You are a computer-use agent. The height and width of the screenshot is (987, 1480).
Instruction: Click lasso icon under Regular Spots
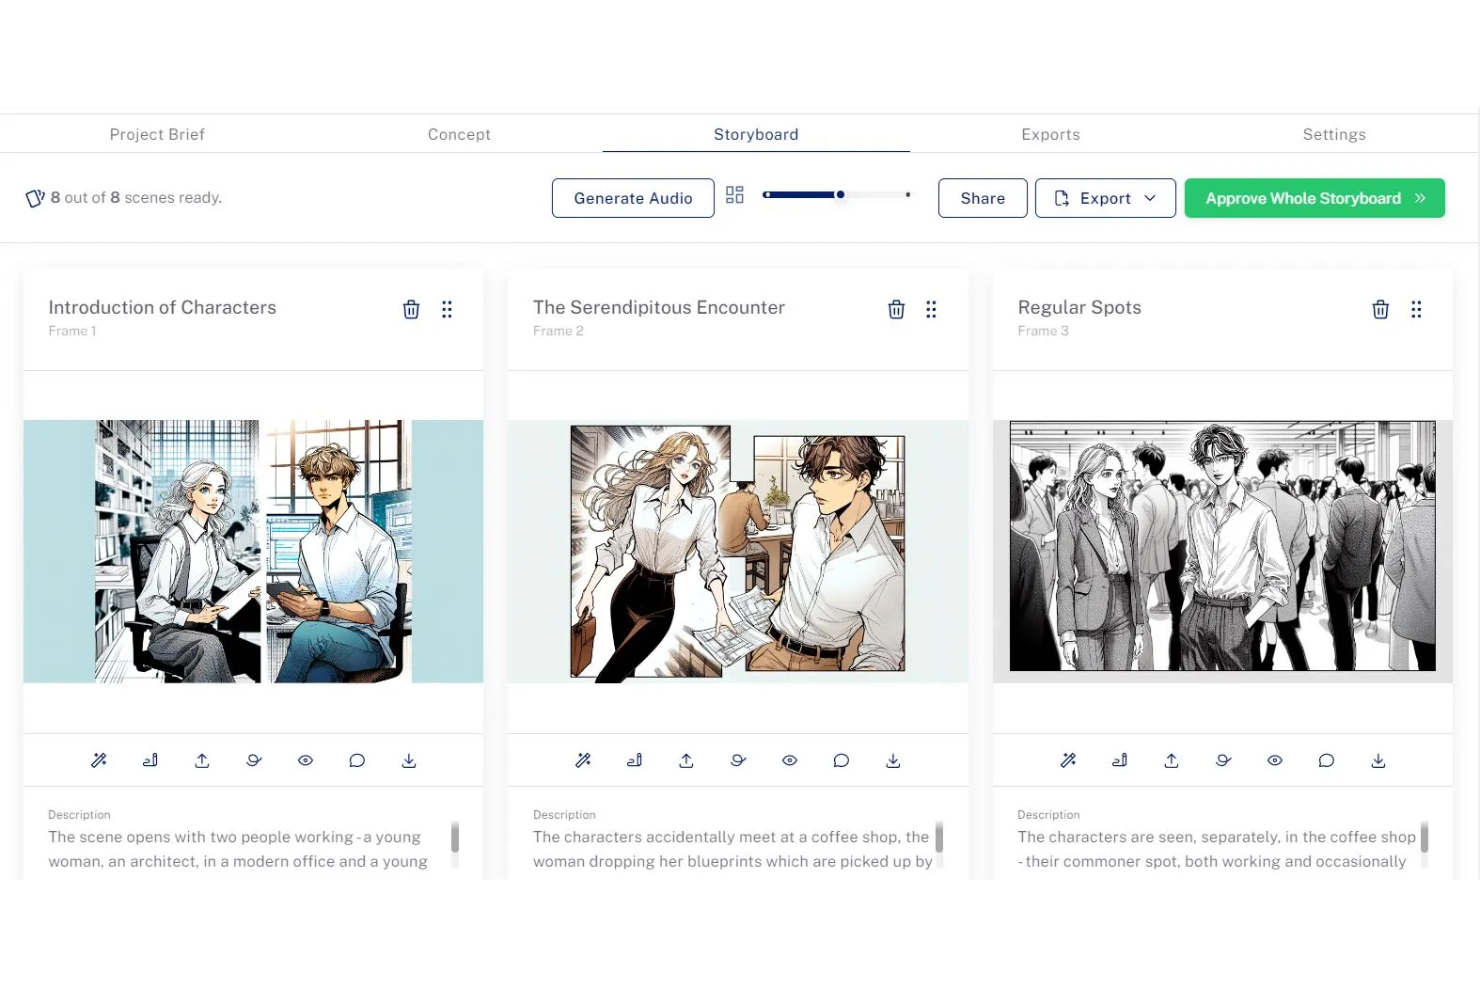tap(1223, 761)
